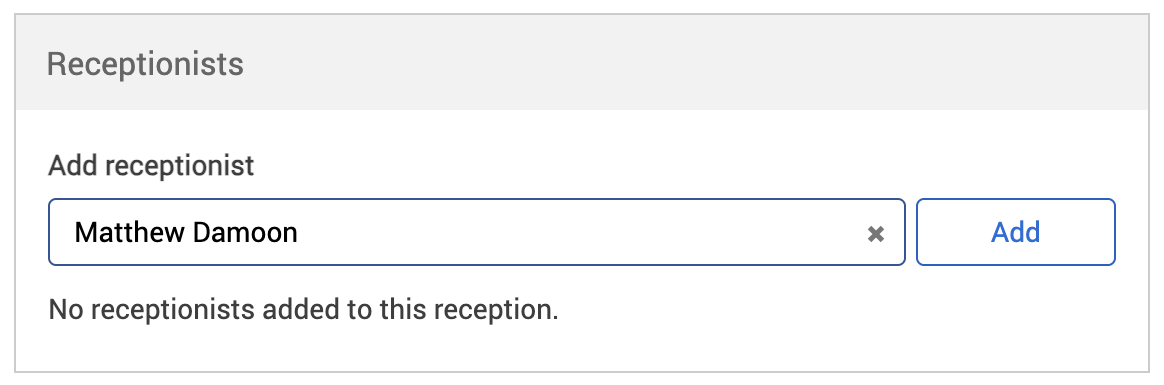This screenshot has width=1164, height=385.
Task: Click the Receptionists section title text
Action: click(x=146, y=65)
